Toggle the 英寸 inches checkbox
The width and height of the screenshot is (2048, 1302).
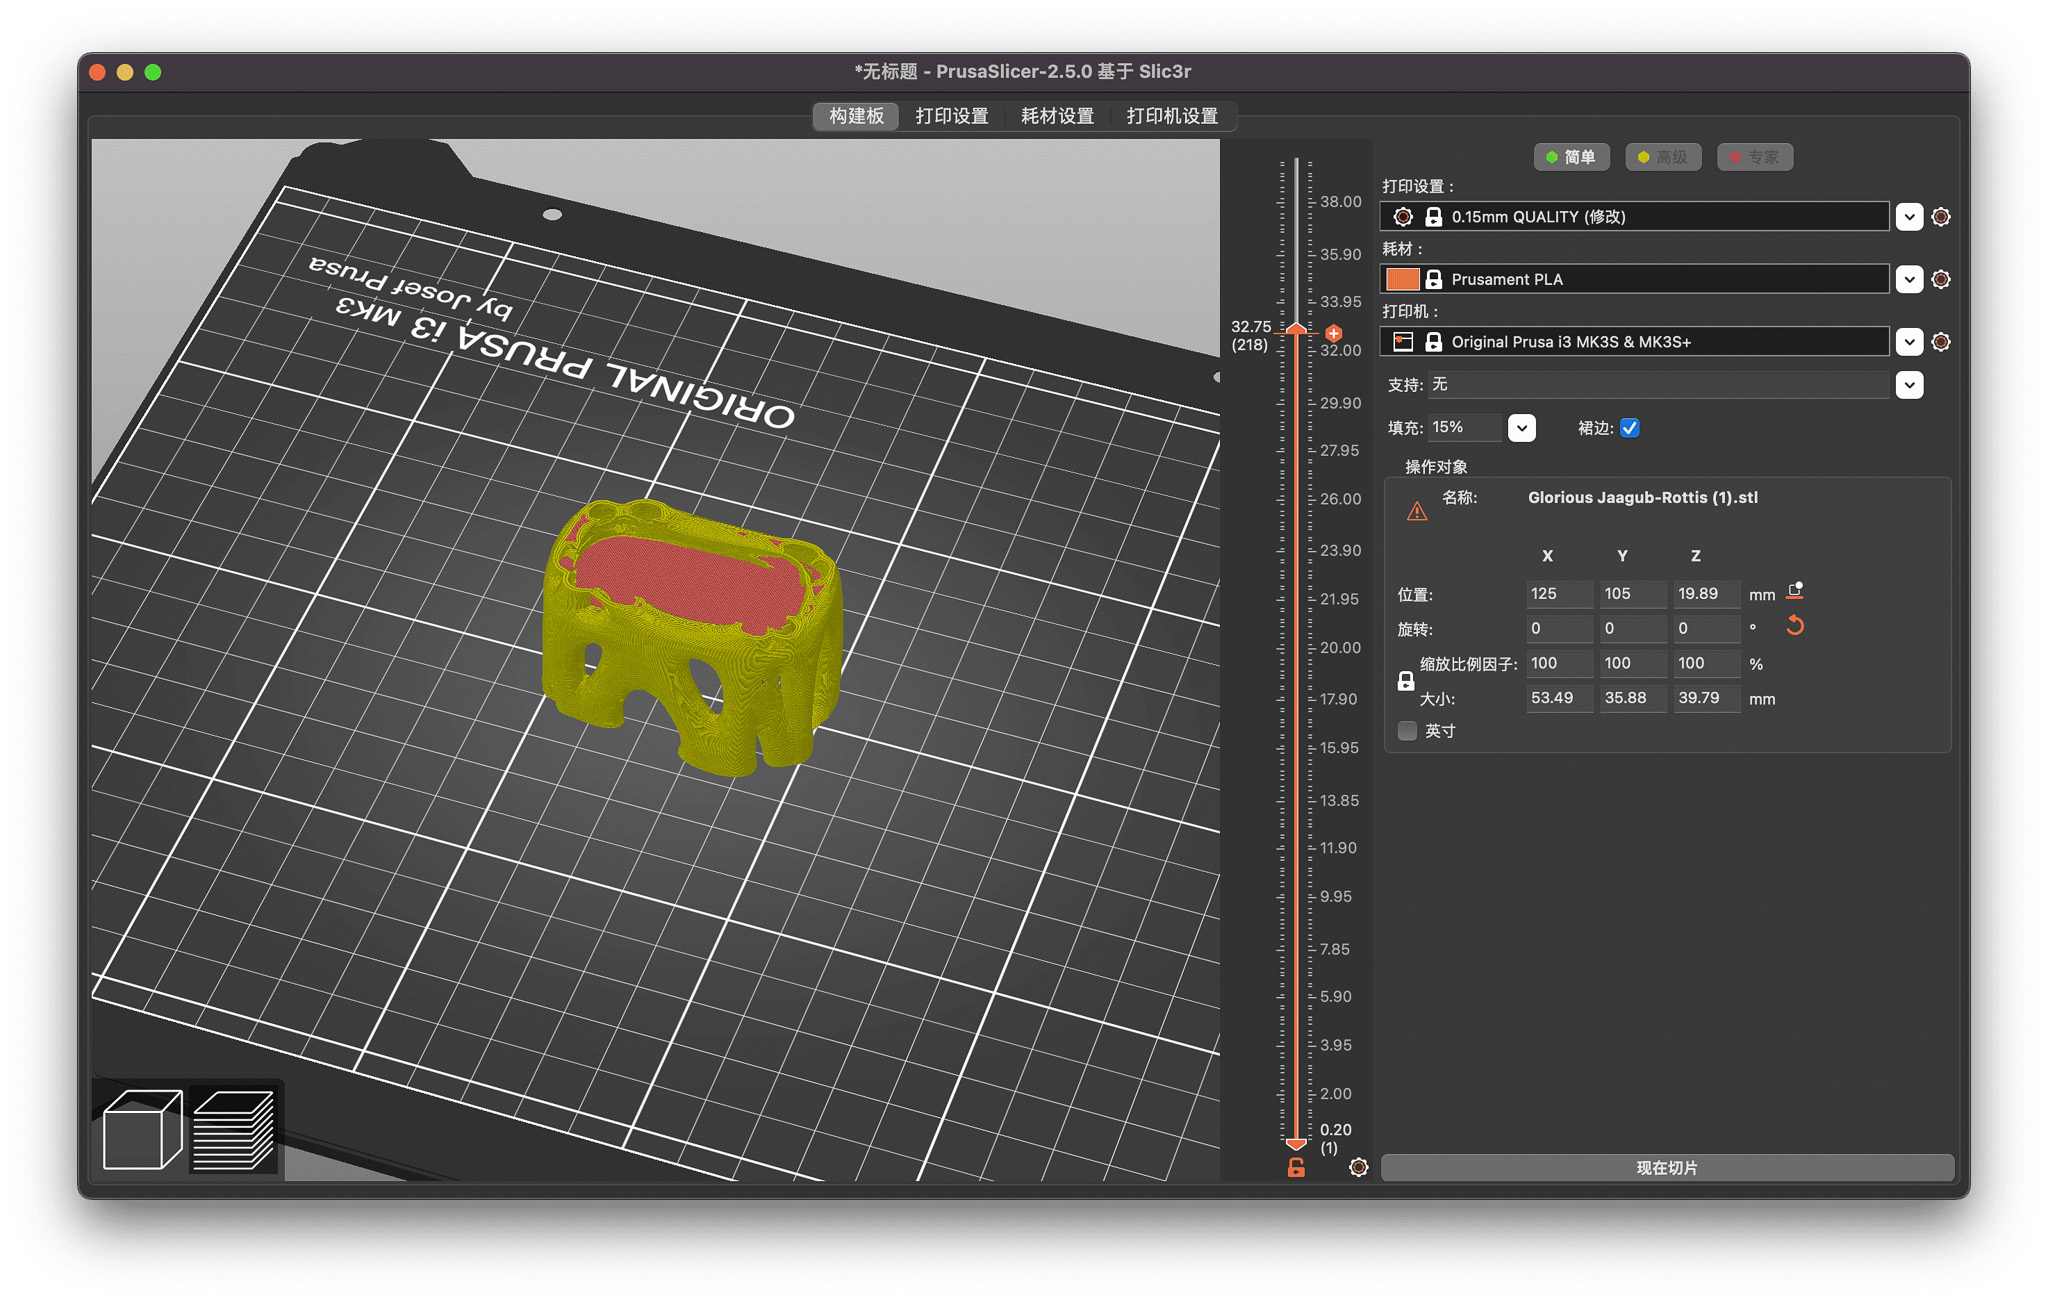point(1408,731)
